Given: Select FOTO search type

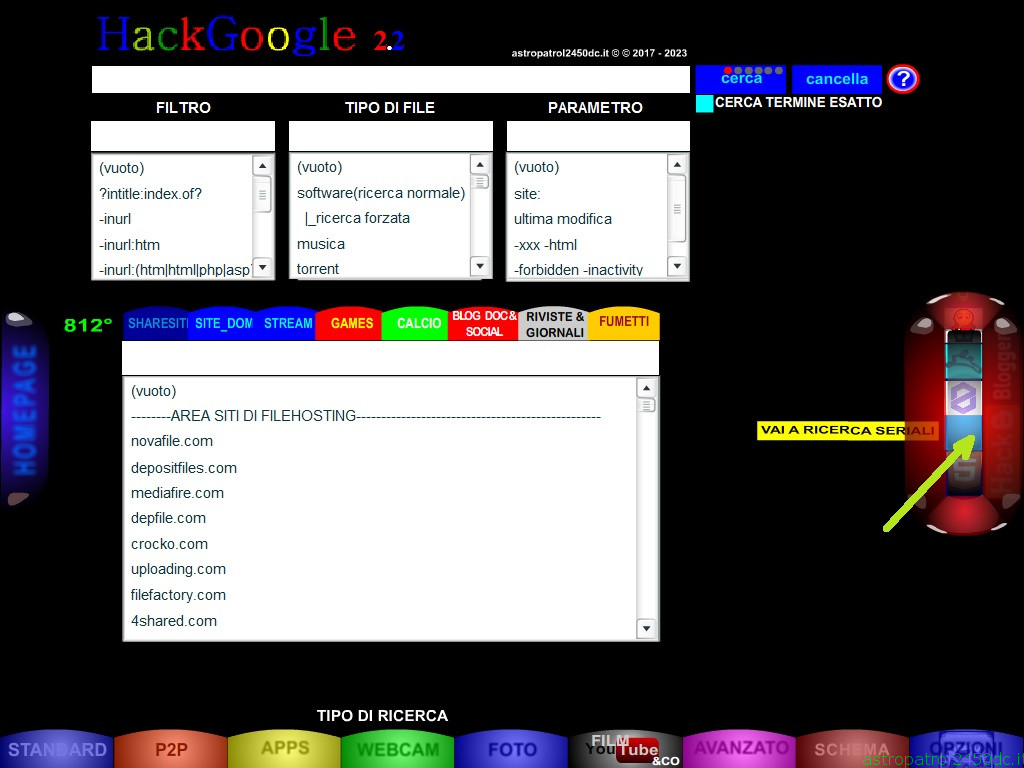Looking at the screenshot, I should (511, 749).
